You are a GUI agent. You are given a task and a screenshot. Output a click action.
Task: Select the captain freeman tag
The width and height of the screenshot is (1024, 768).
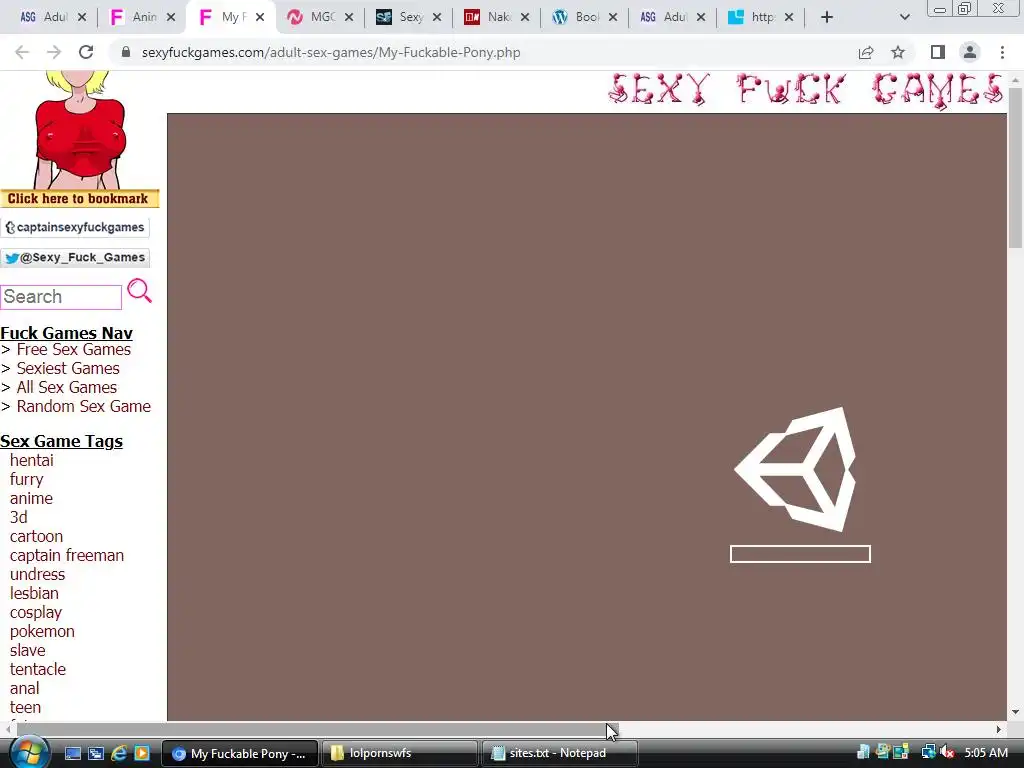point(67,555)
